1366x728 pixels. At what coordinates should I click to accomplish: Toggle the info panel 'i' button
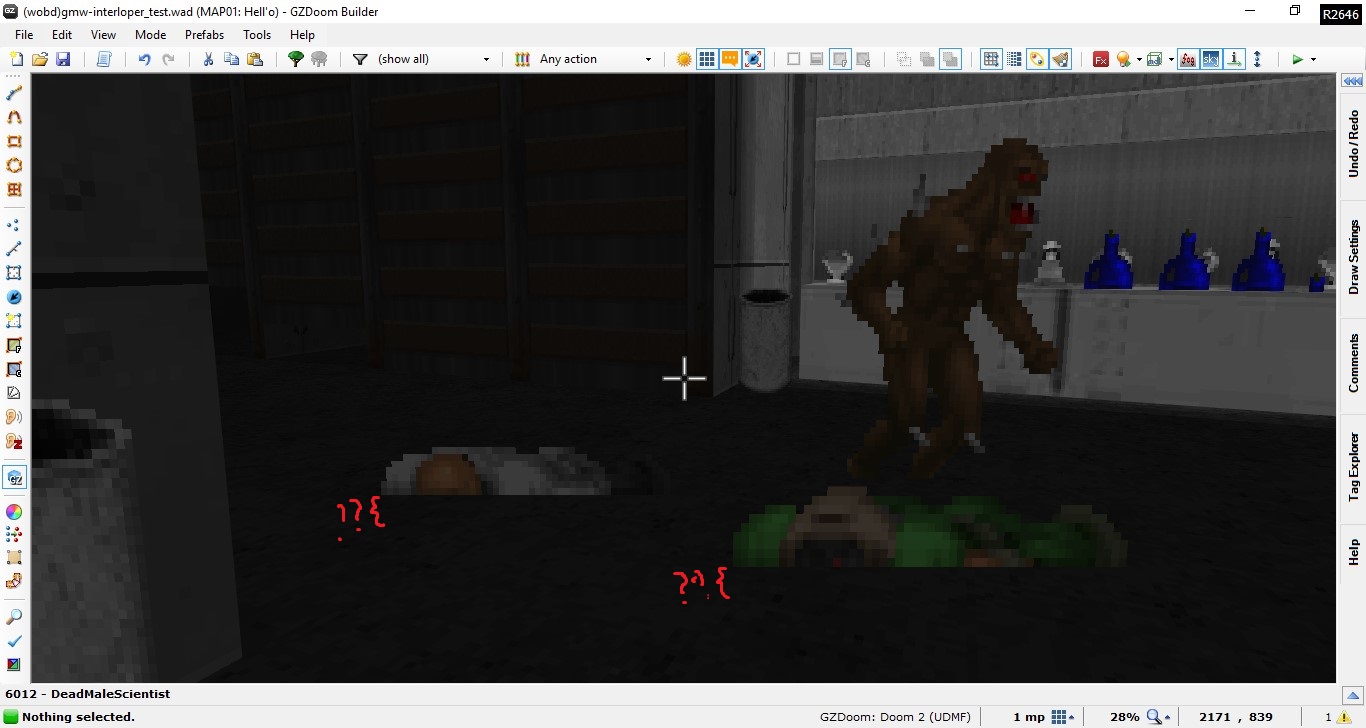pyautogui.click(x=1235, y=59)
